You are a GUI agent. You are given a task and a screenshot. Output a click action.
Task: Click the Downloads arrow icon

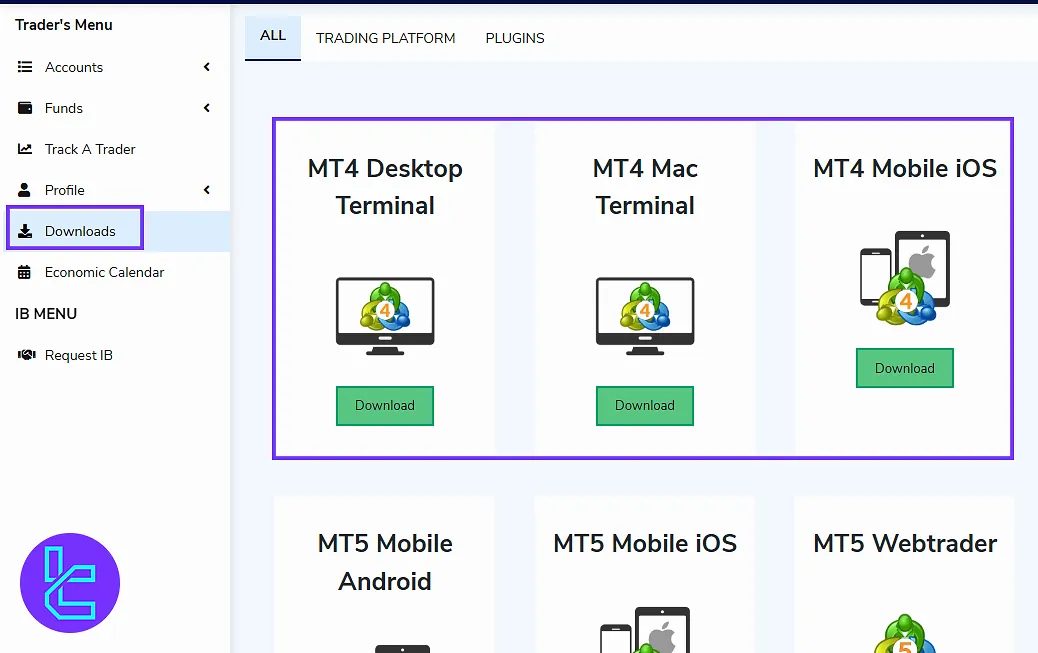click(25, 231)
